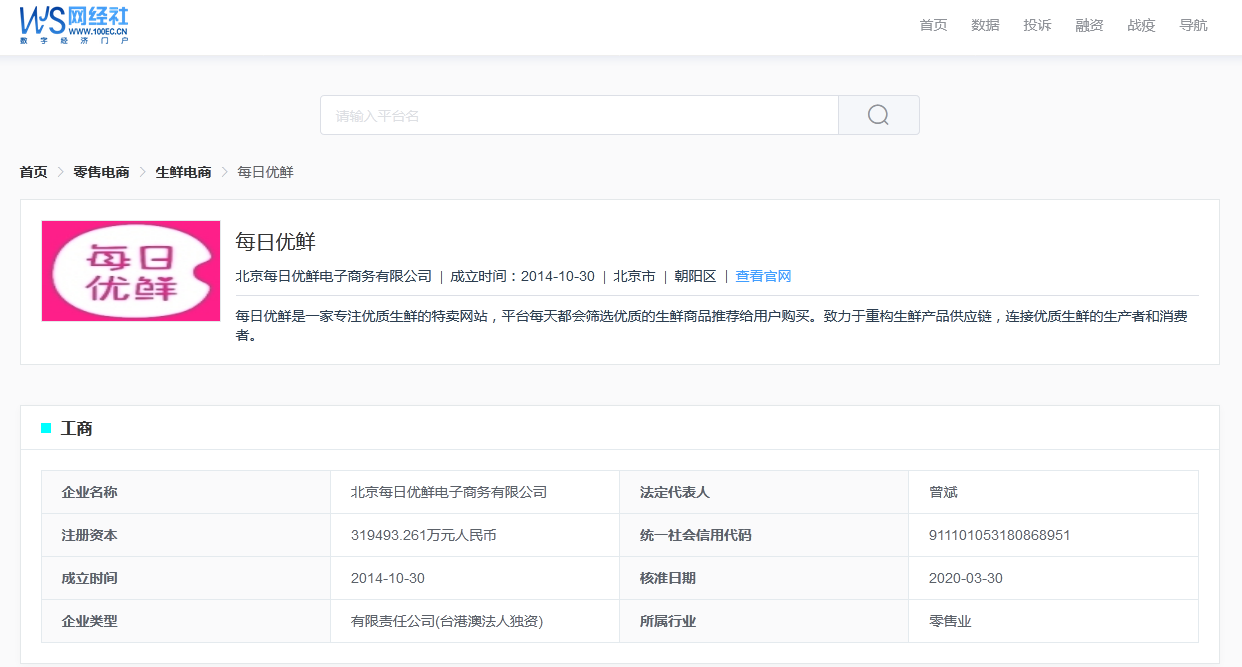
Task: Go to 首页 in the breadcrumb
Action: pos(33,172)
